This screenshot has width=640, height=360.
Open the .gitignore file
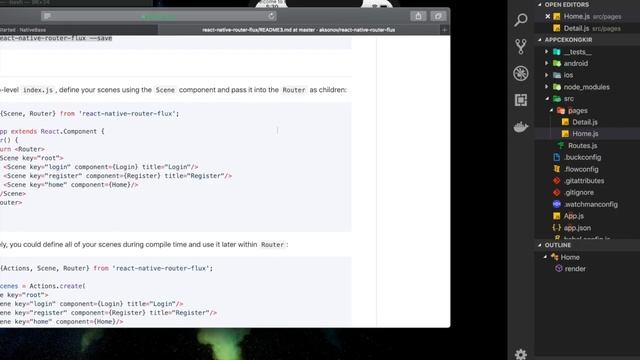pyautogui.click(x=579, y=192)
